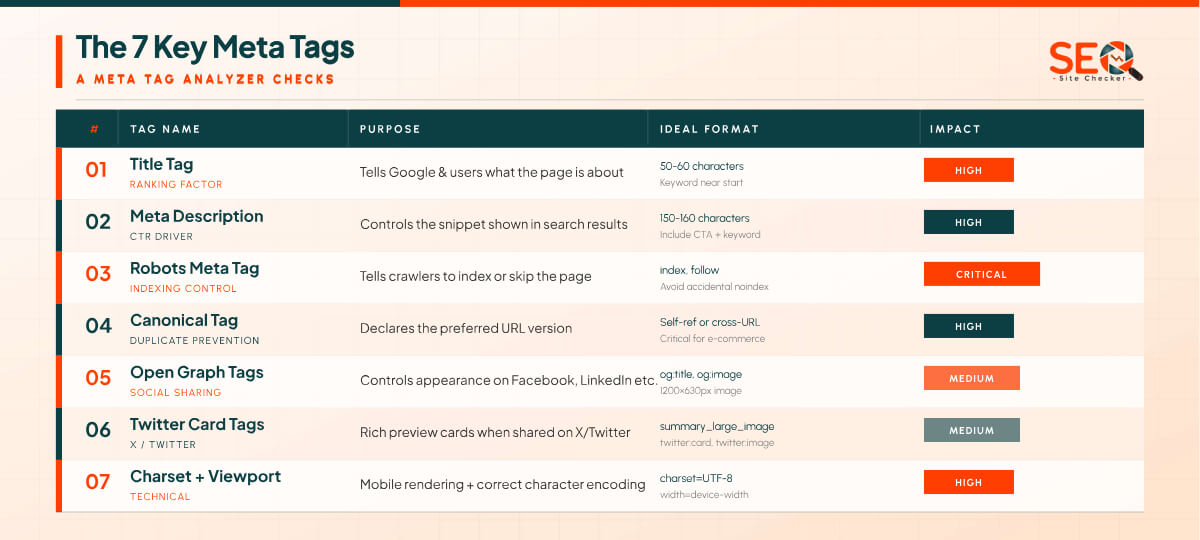This screenshot has width=1200, height=540.
Task: Click 'Controls the snippet shown in search results'
Action: [494, 224]
